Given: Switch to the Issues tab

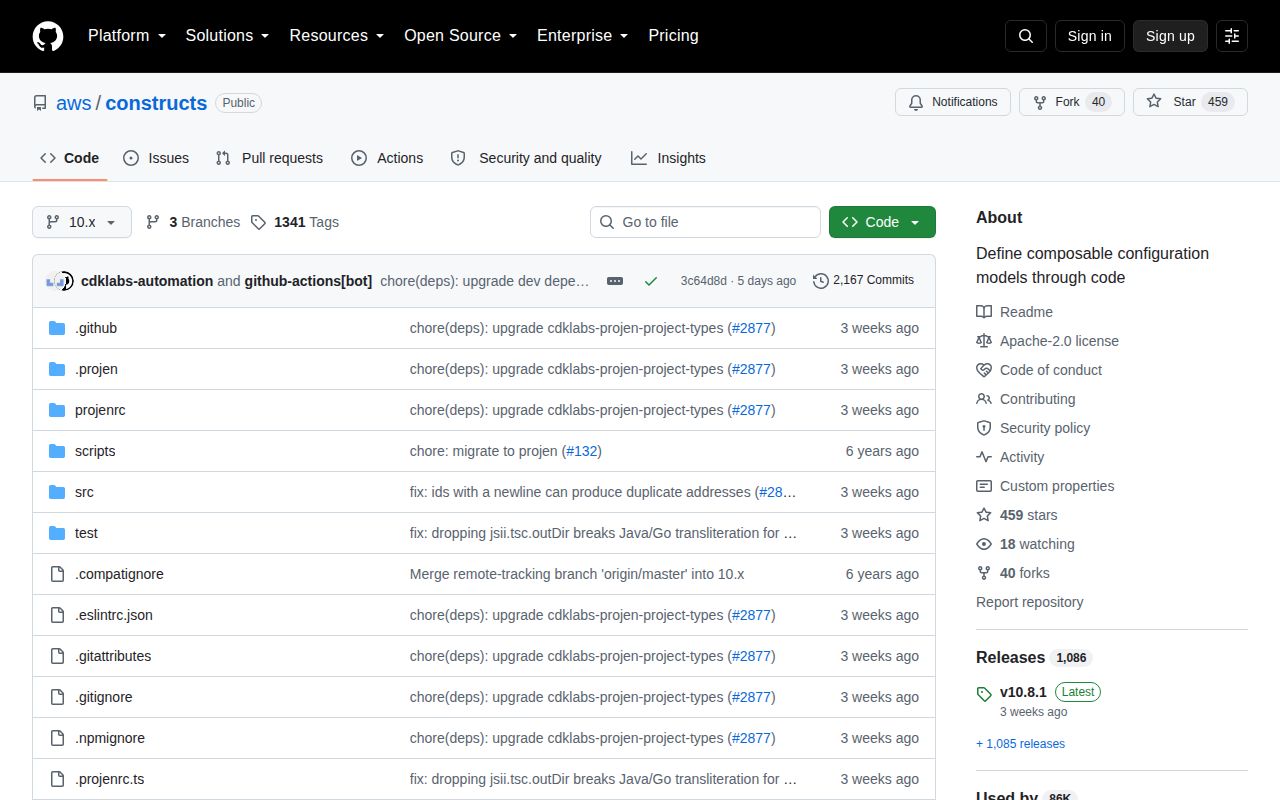Looking at the screenshot, I should coord(156,158).
